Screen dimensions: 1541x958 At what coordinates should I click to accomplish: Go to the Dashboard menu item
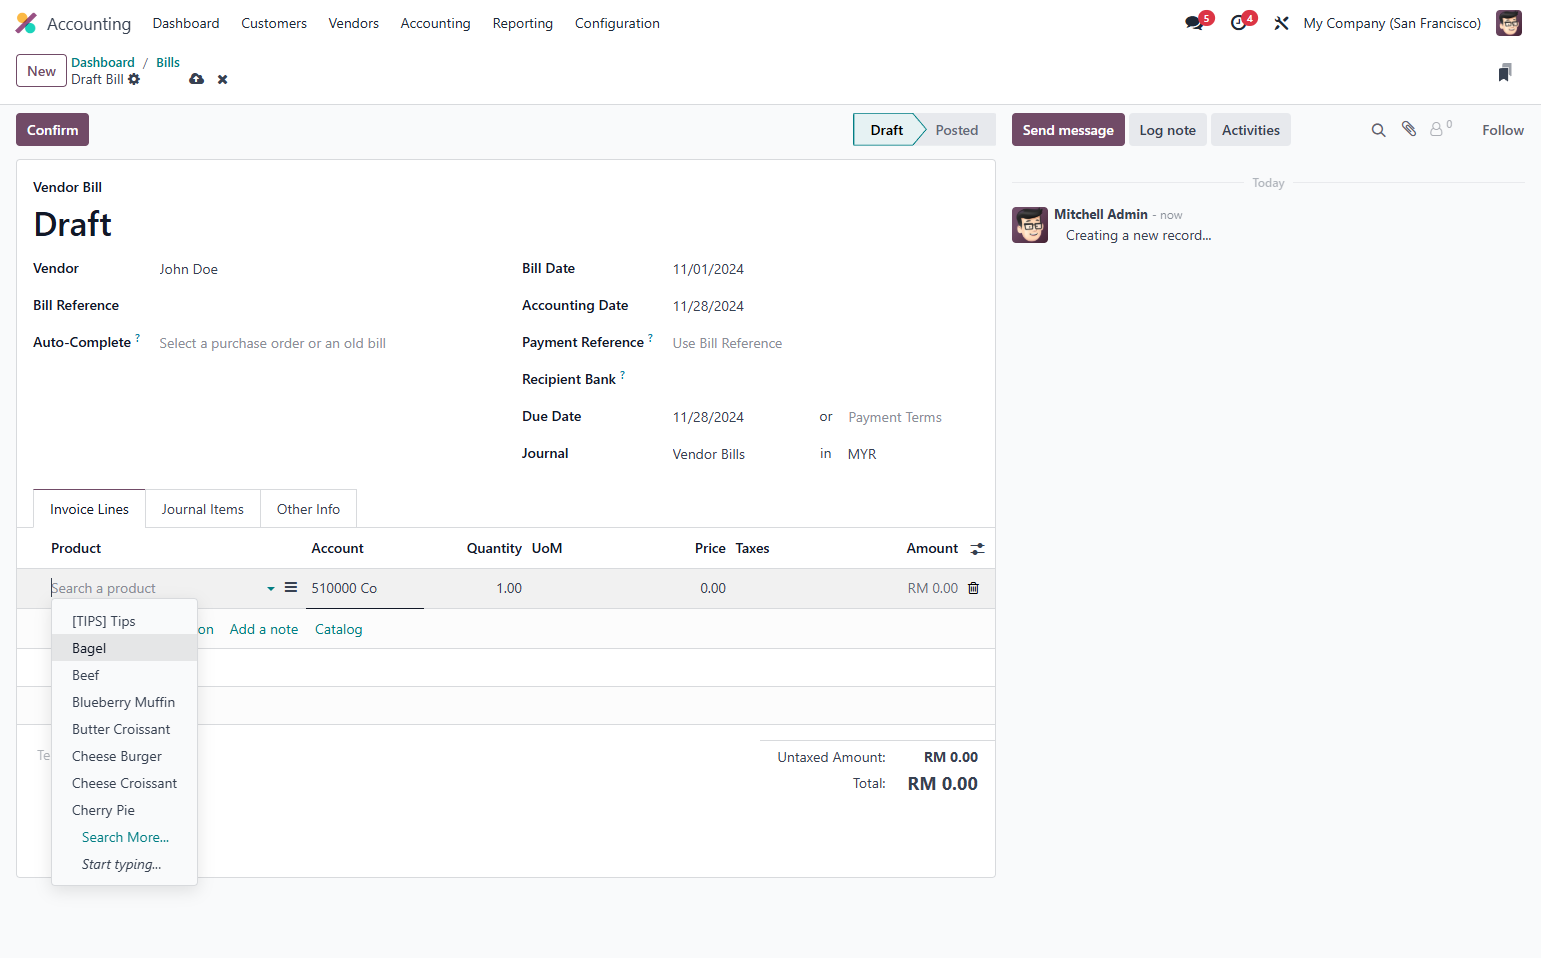(x=186, y=23)
